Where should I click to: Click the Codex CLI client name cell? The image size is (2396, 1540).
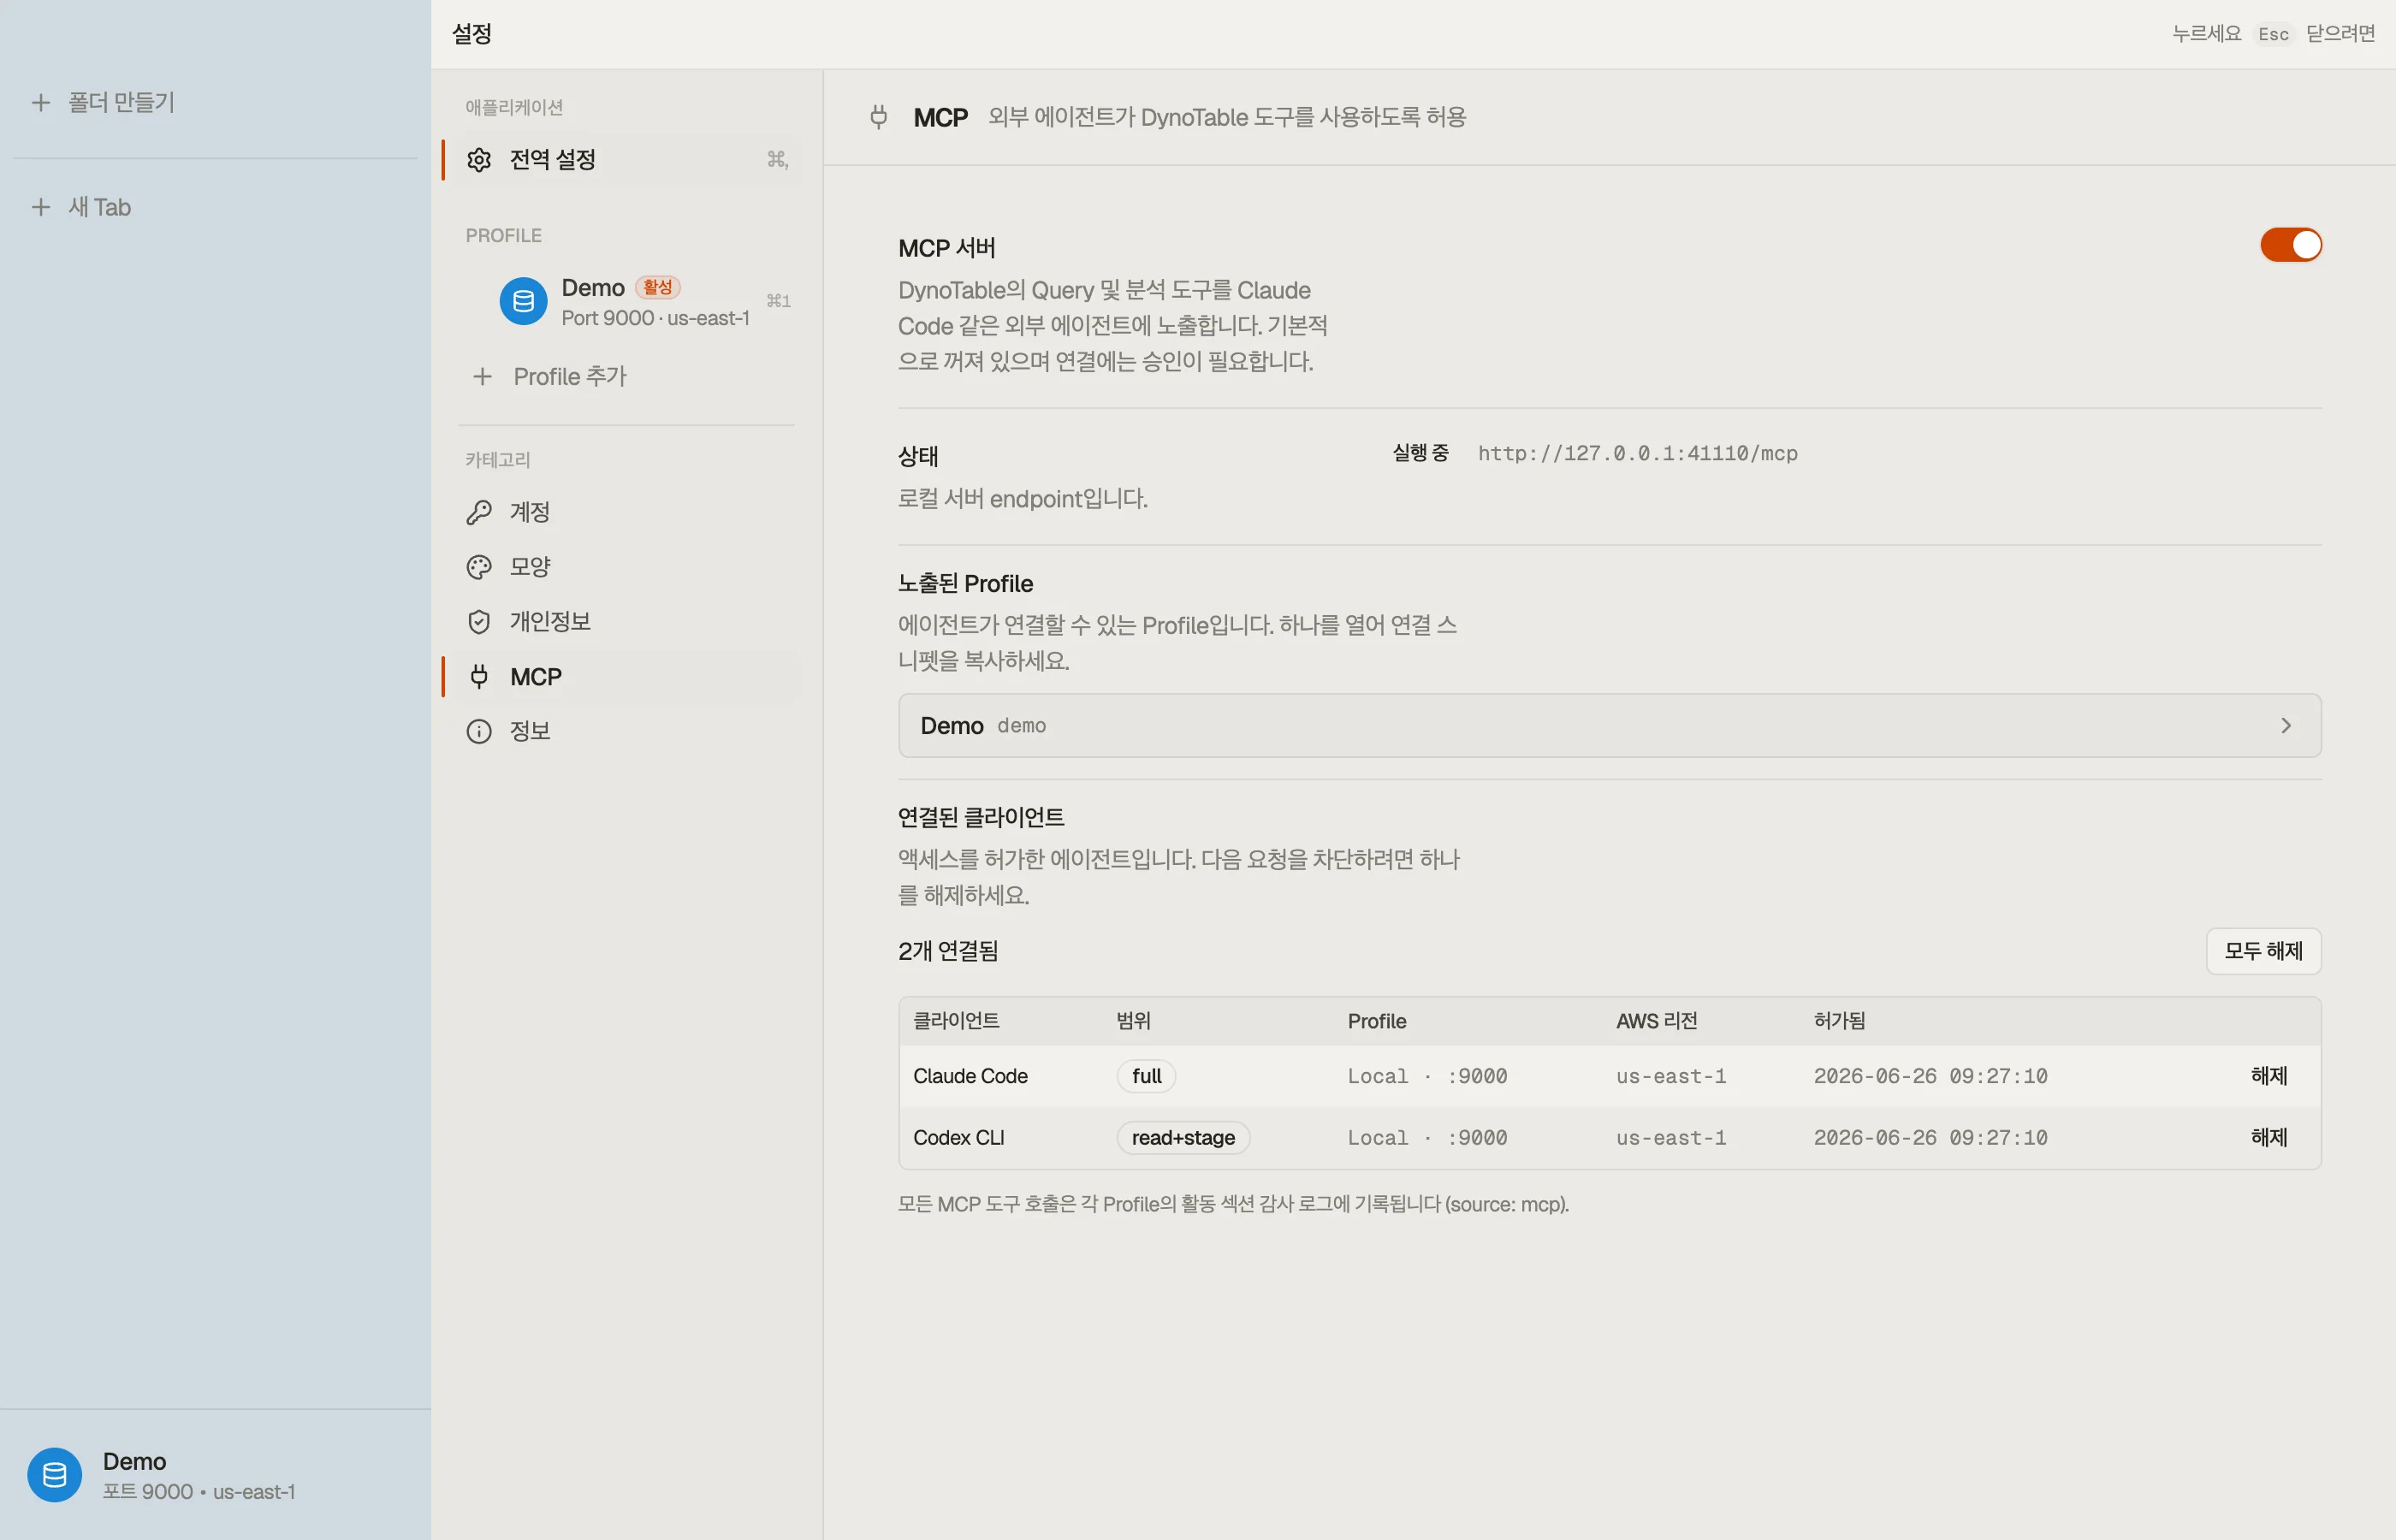coord(958,1138)
